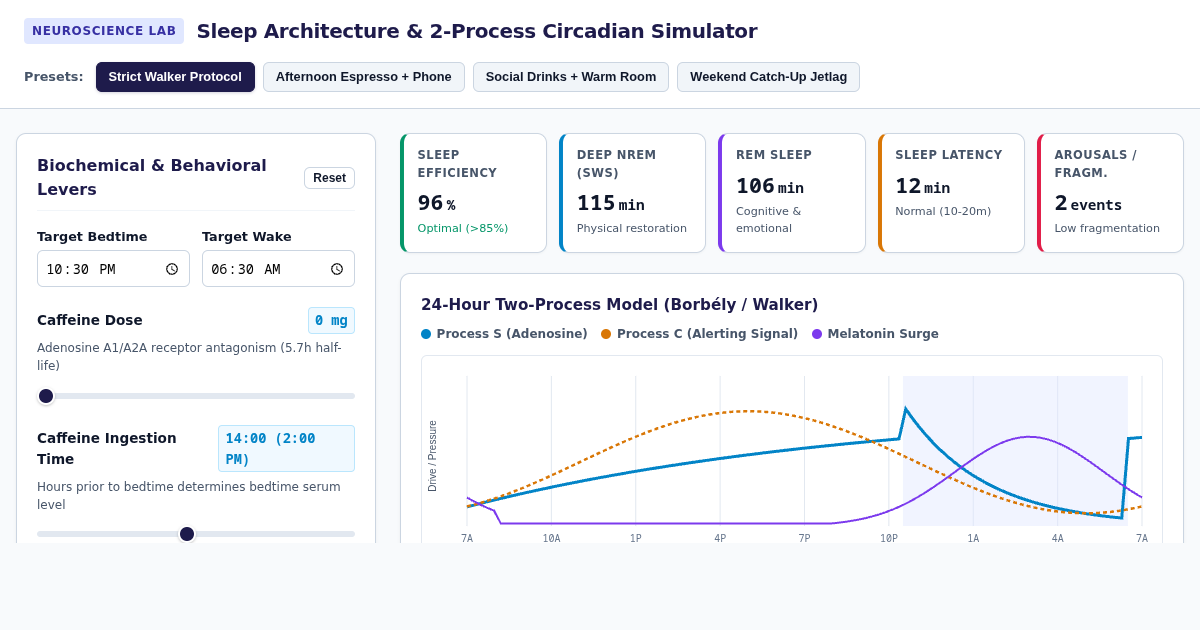Apply Afternoon Espresso + Phone preset
Viewport: 1200px width, 630px height.
(x=364, y=77)
